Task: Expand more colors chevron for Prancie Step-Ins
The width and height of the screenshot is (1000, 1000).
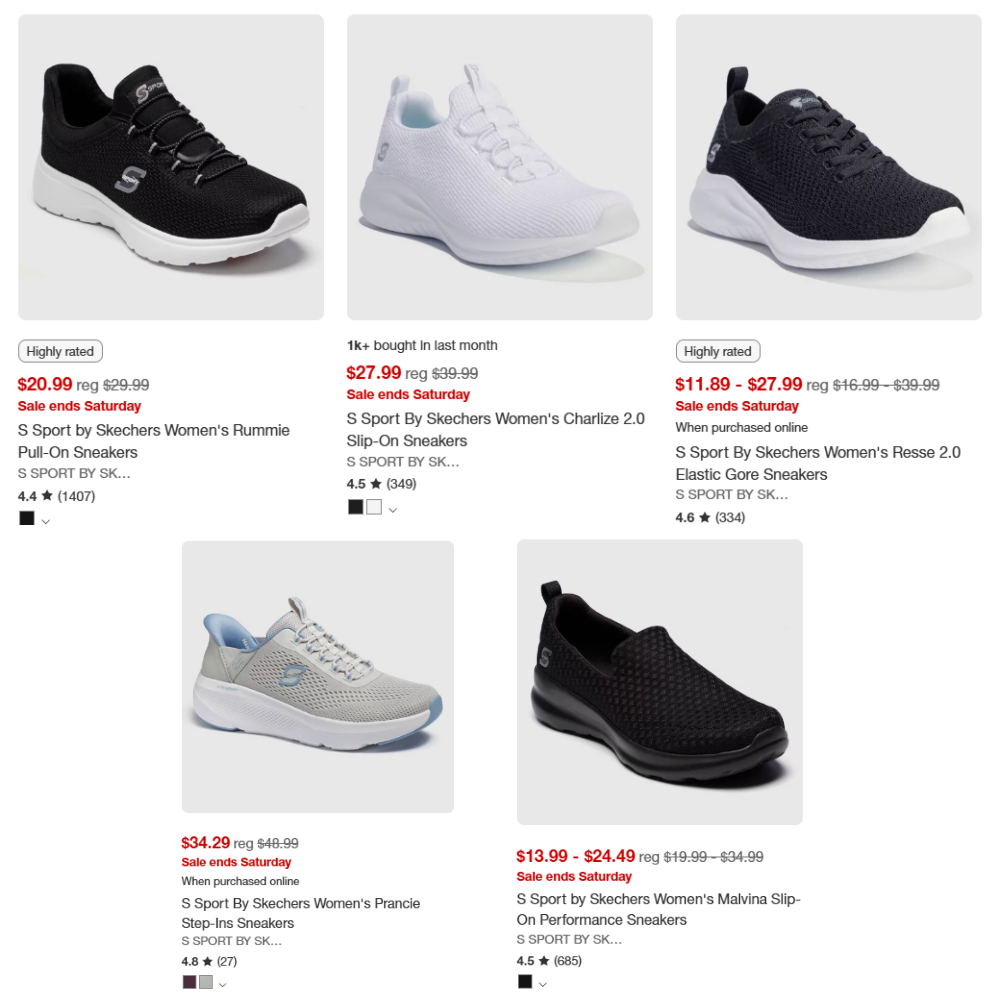Action: (x=223, y=985)
